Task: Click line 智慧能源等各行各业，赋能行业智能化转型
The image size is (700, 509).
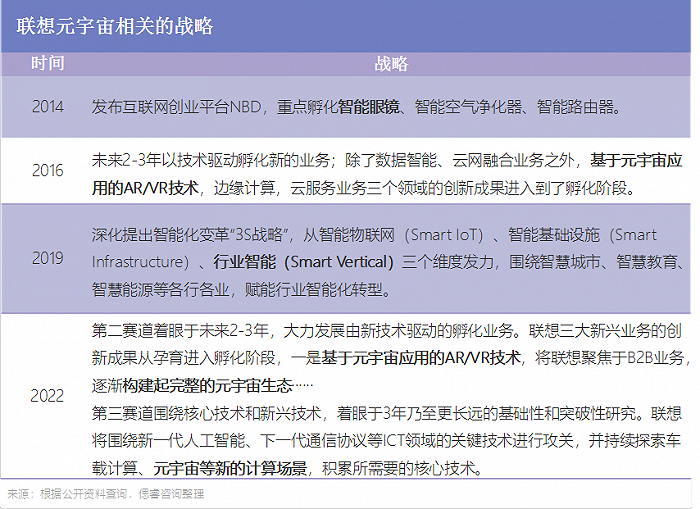Action: (241, 290)
